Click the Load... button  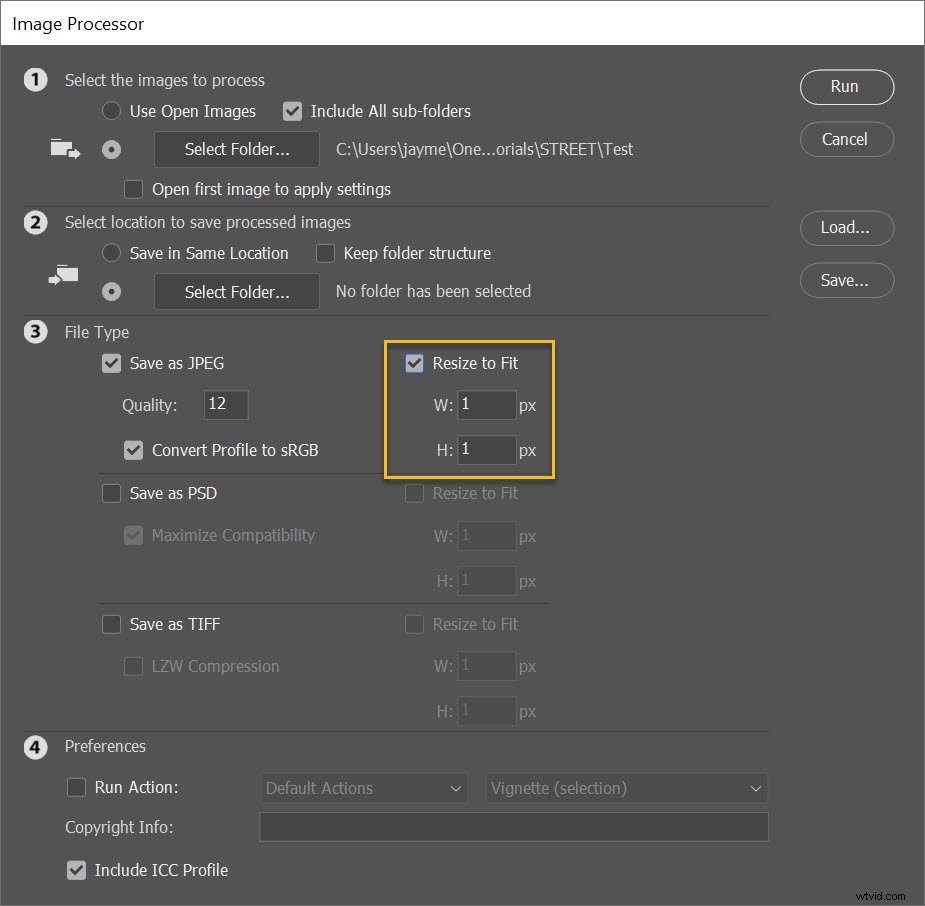pos(846,228)
